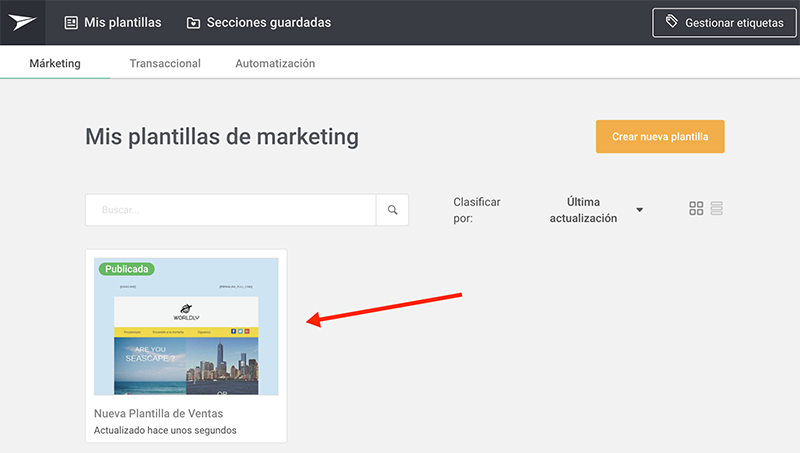Viewport: 800px width, 453px height.
Task: Open the Última actualización sort option
Action: pyautogui.click(x=583, y=210)
